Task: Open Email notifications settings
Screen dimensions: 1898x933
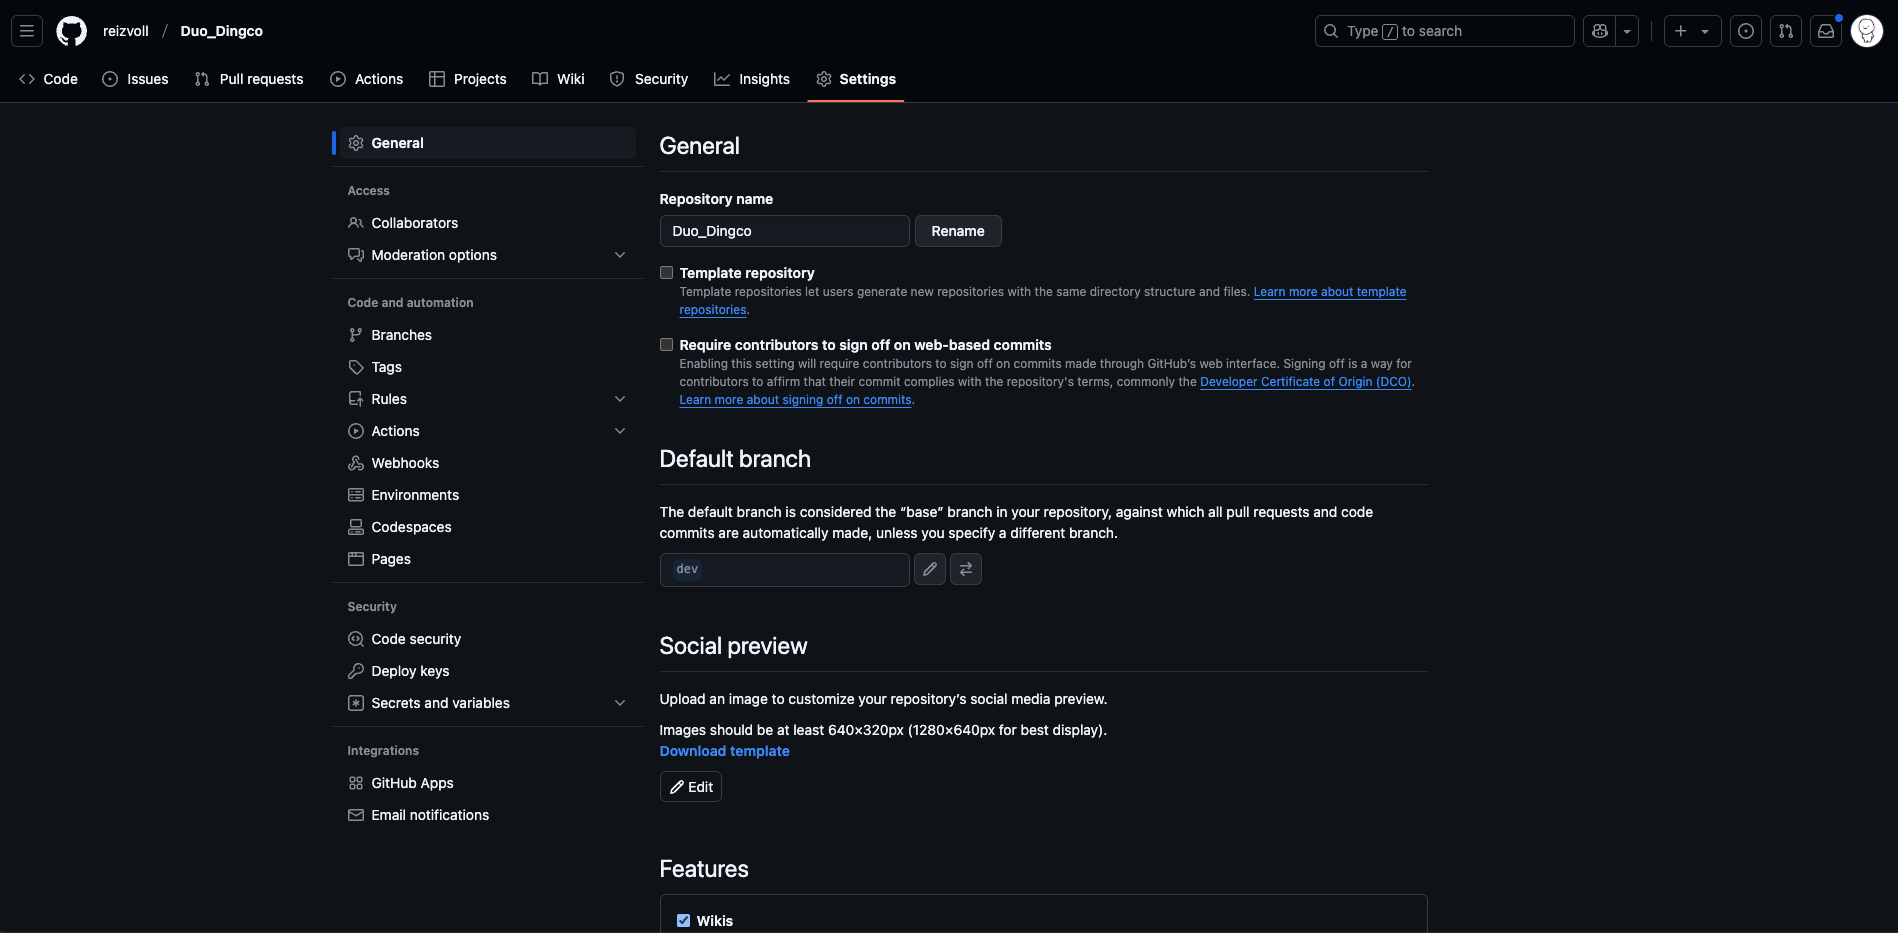Action: pyautogui.click(x=488, y=815)
